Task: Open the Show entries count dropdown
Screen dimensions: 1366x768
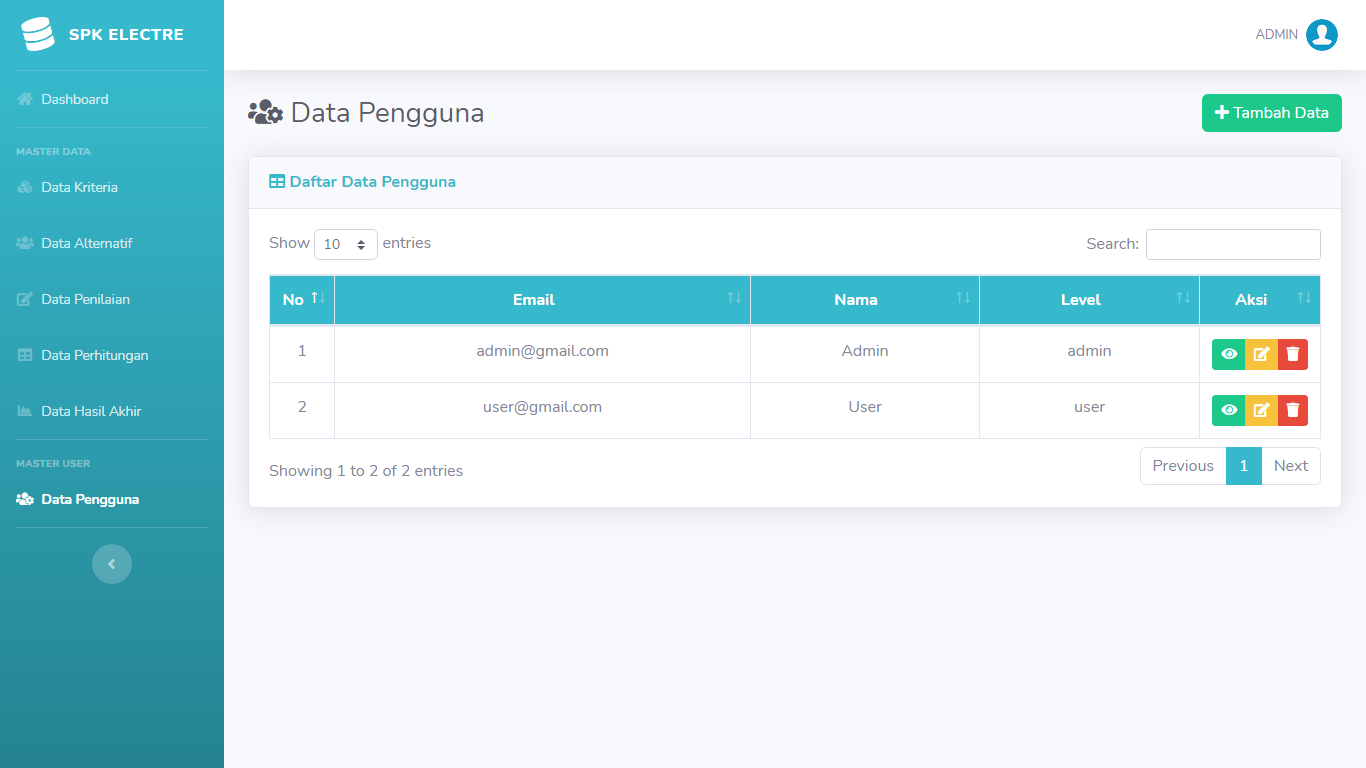Action: [346, 244]
